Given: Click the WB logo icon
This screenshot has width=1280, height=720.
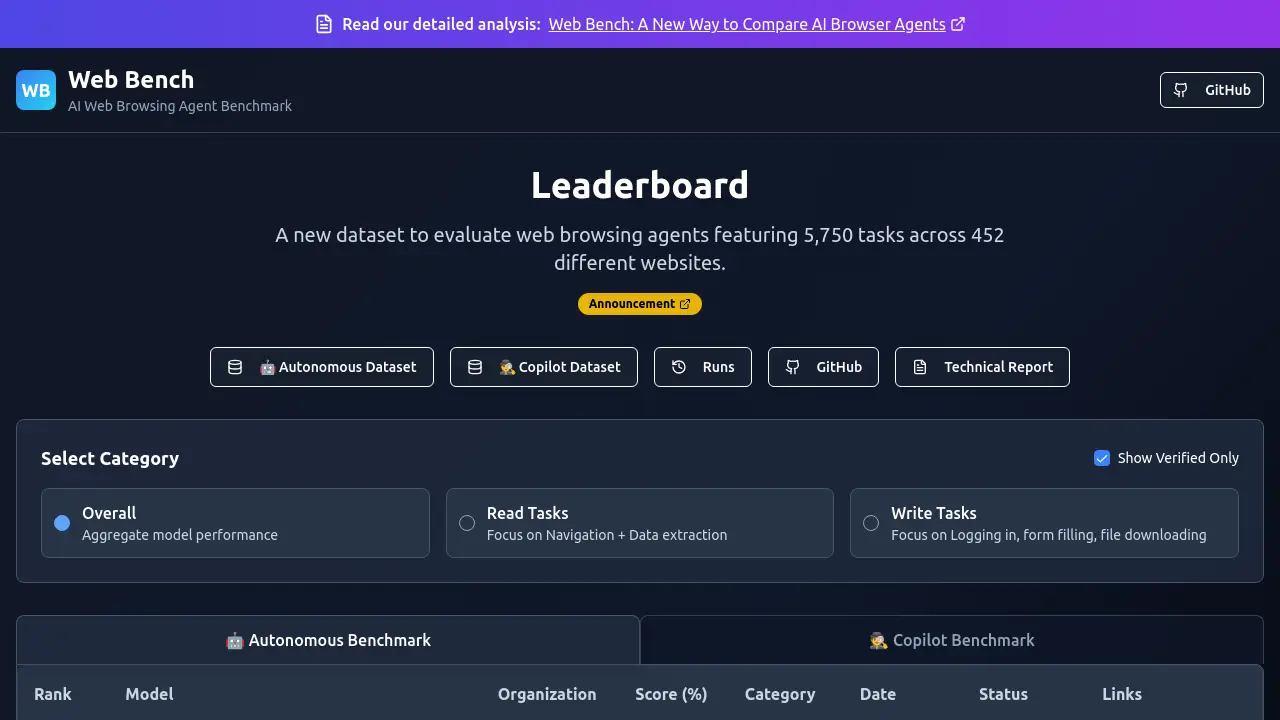Looking at the screenshot, I should [x=36, y=90].
